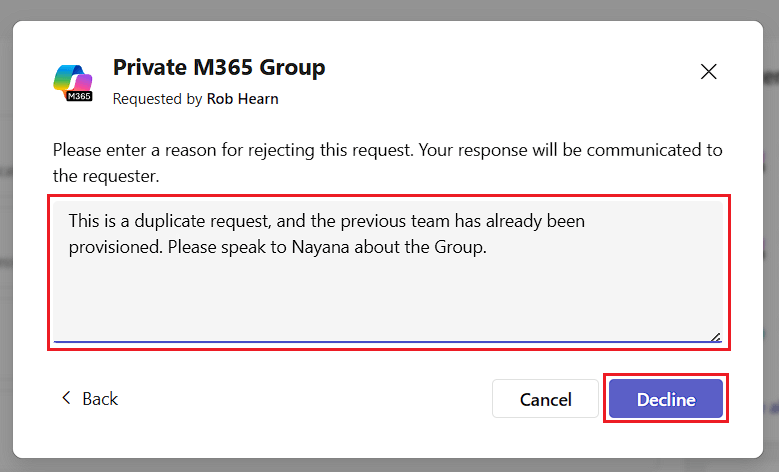
Task: Click the "Requested by" label text
Action: click(x=157, y=99)
